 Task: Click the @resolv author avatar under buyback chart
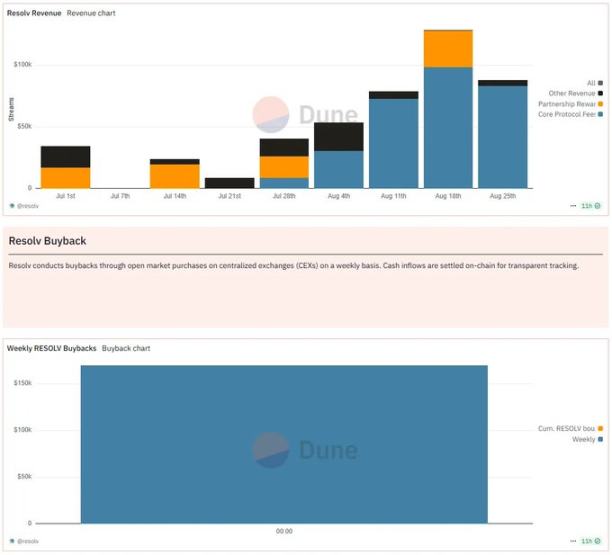tap(12, 541)
